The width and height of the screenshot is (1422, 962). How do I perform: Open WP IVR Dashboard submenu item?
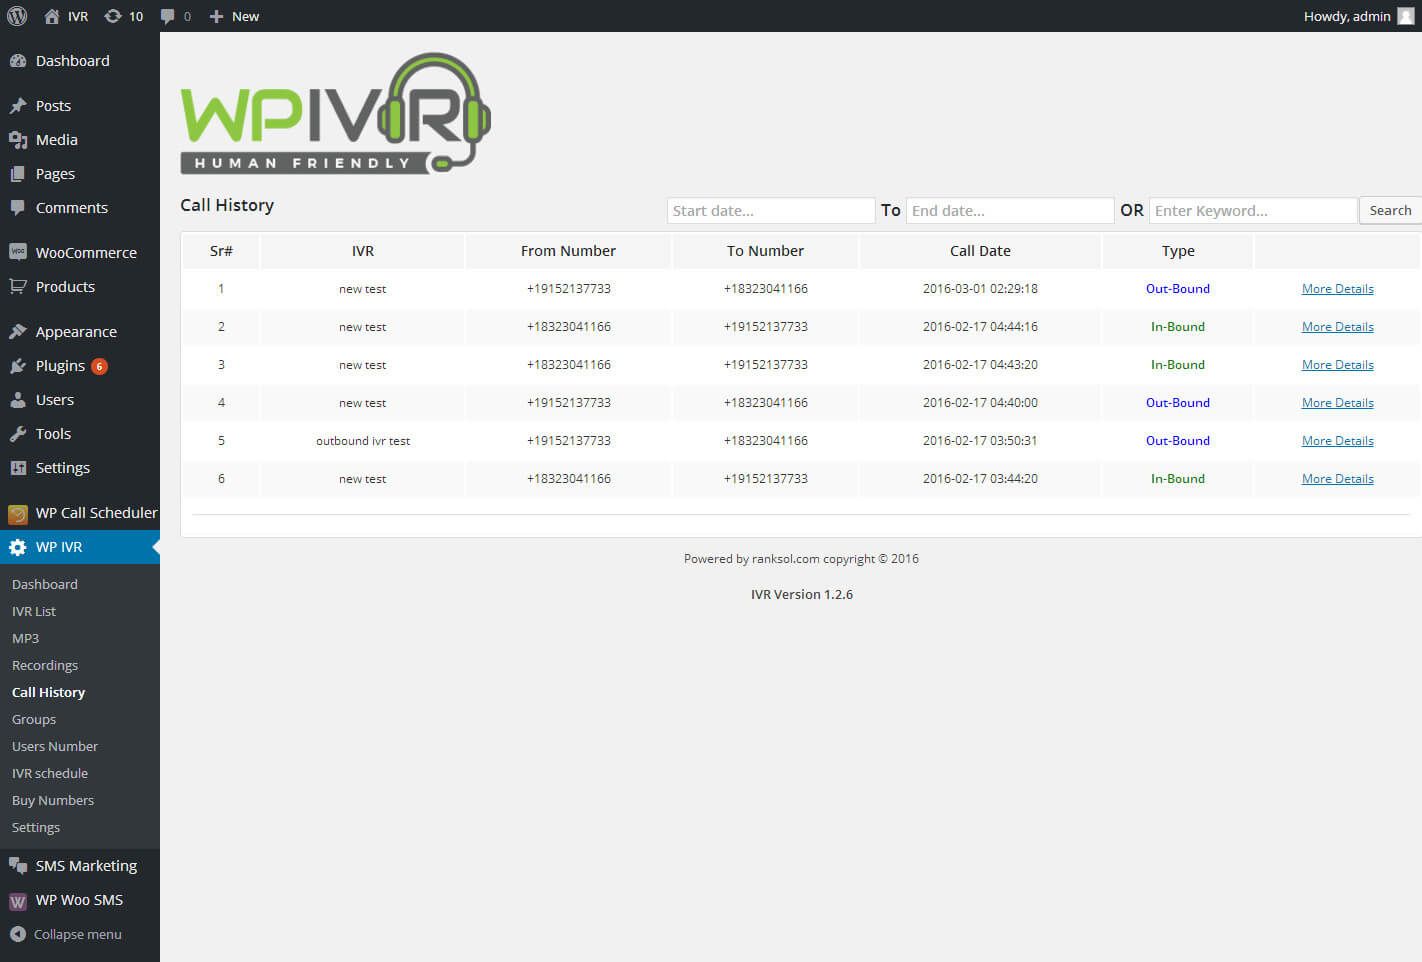click(45, 584)
